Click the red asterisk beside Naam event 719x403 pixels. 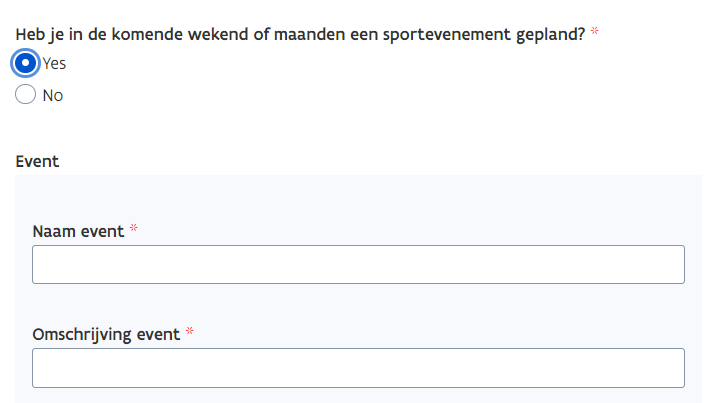(x=134, y=230)
